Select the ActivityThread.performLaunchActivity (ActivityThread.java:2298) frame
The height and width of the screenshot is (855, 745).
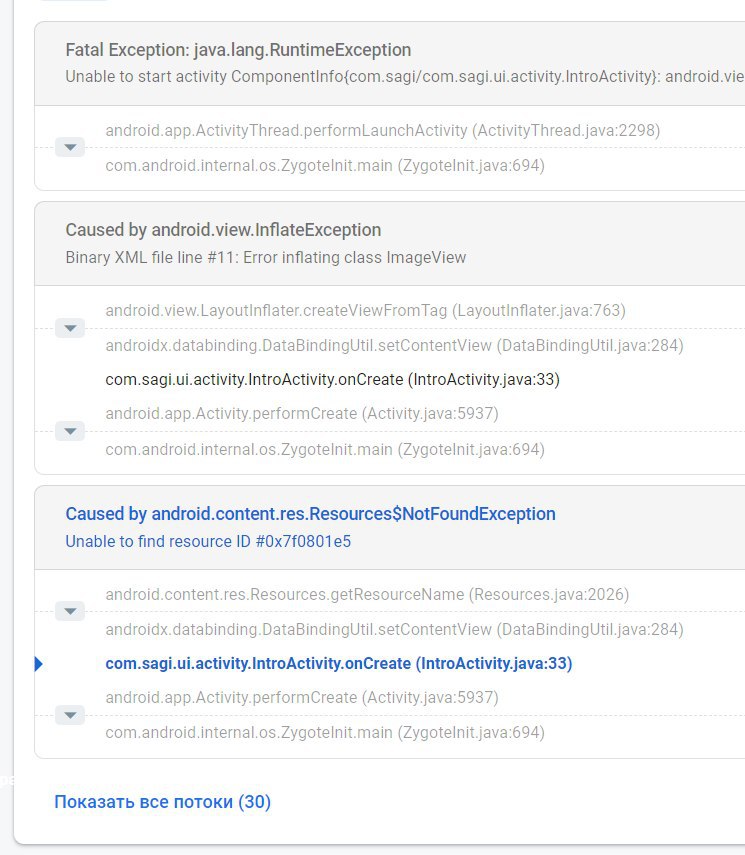tap(383, 131)
